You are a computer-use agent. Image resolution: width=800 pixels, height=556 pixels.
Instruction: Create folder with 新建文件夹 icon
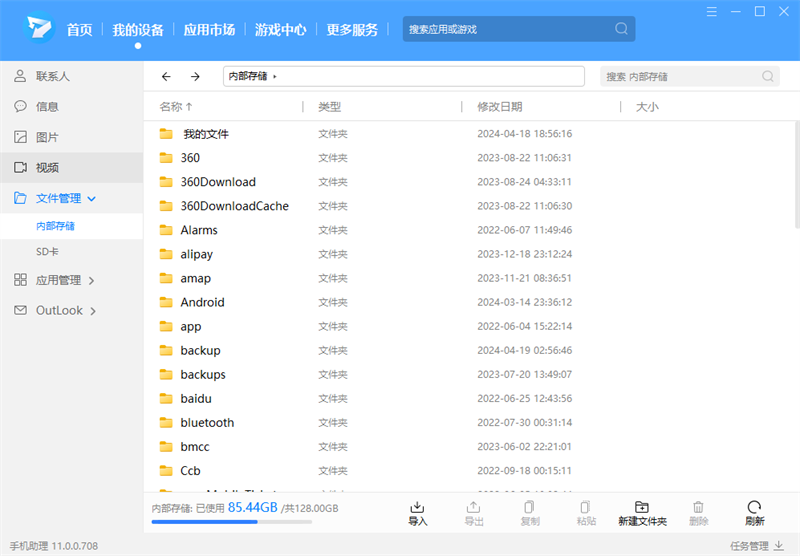coord(642,507)
